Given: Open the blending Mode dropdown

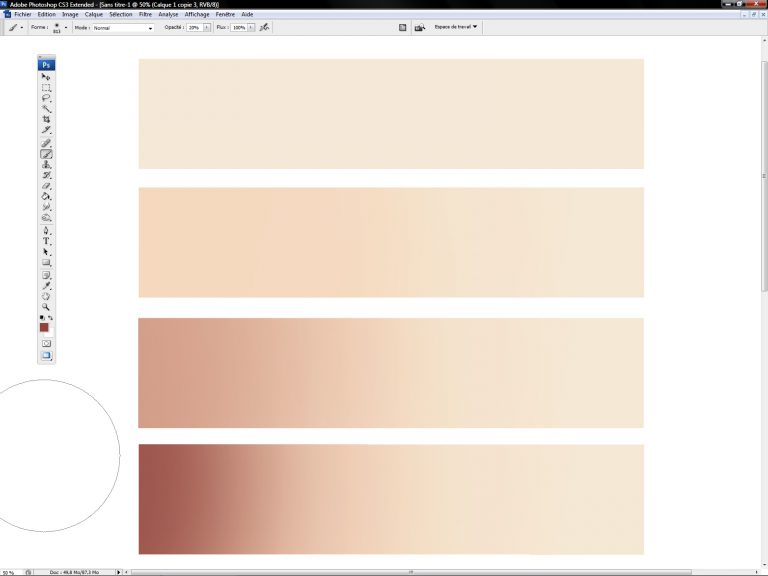Looking at the screenshot, I should pyautogui.click(x=123, y=28).
